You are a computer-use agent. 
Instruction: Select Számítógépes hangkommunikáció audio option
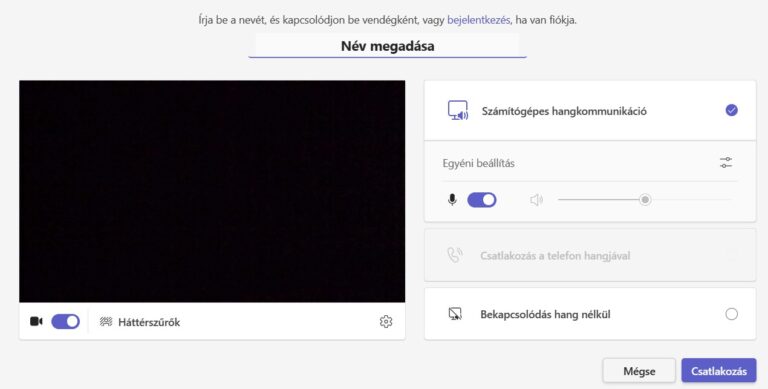590,111
